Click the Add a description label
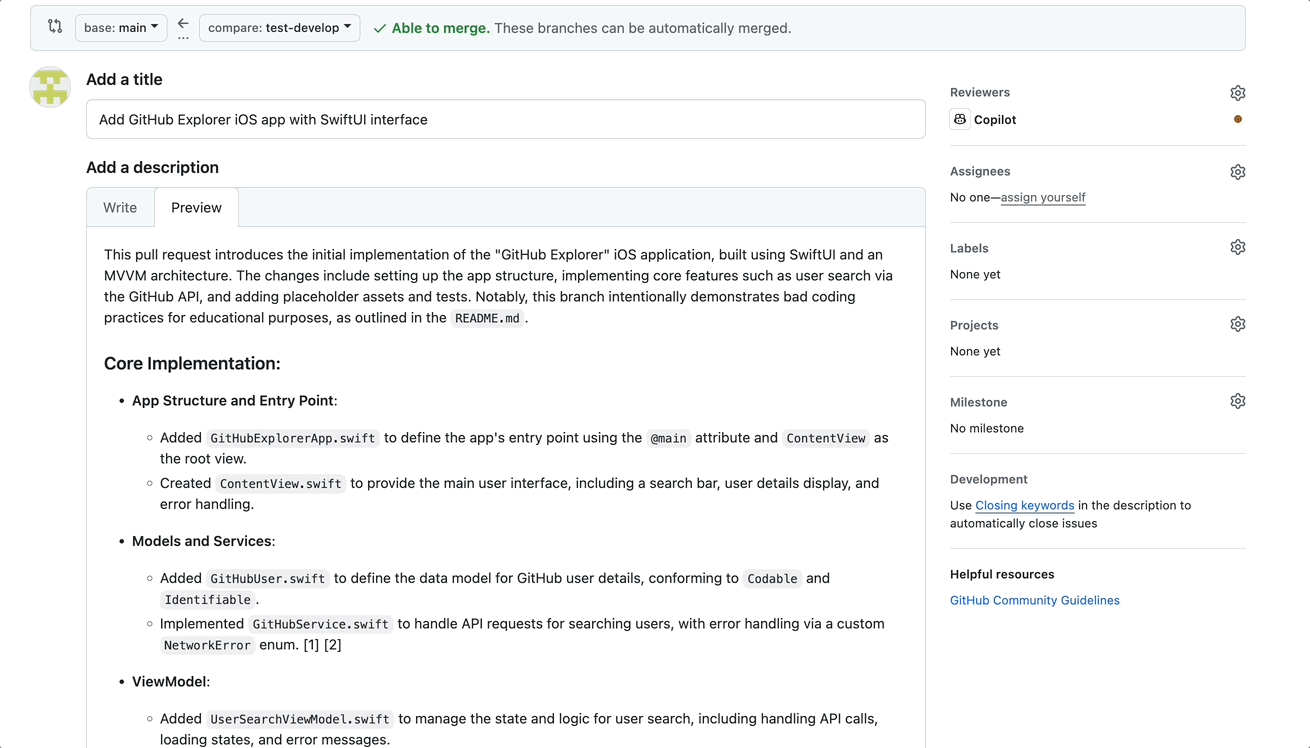The image size is (1310, 748). tap(152, 167)
